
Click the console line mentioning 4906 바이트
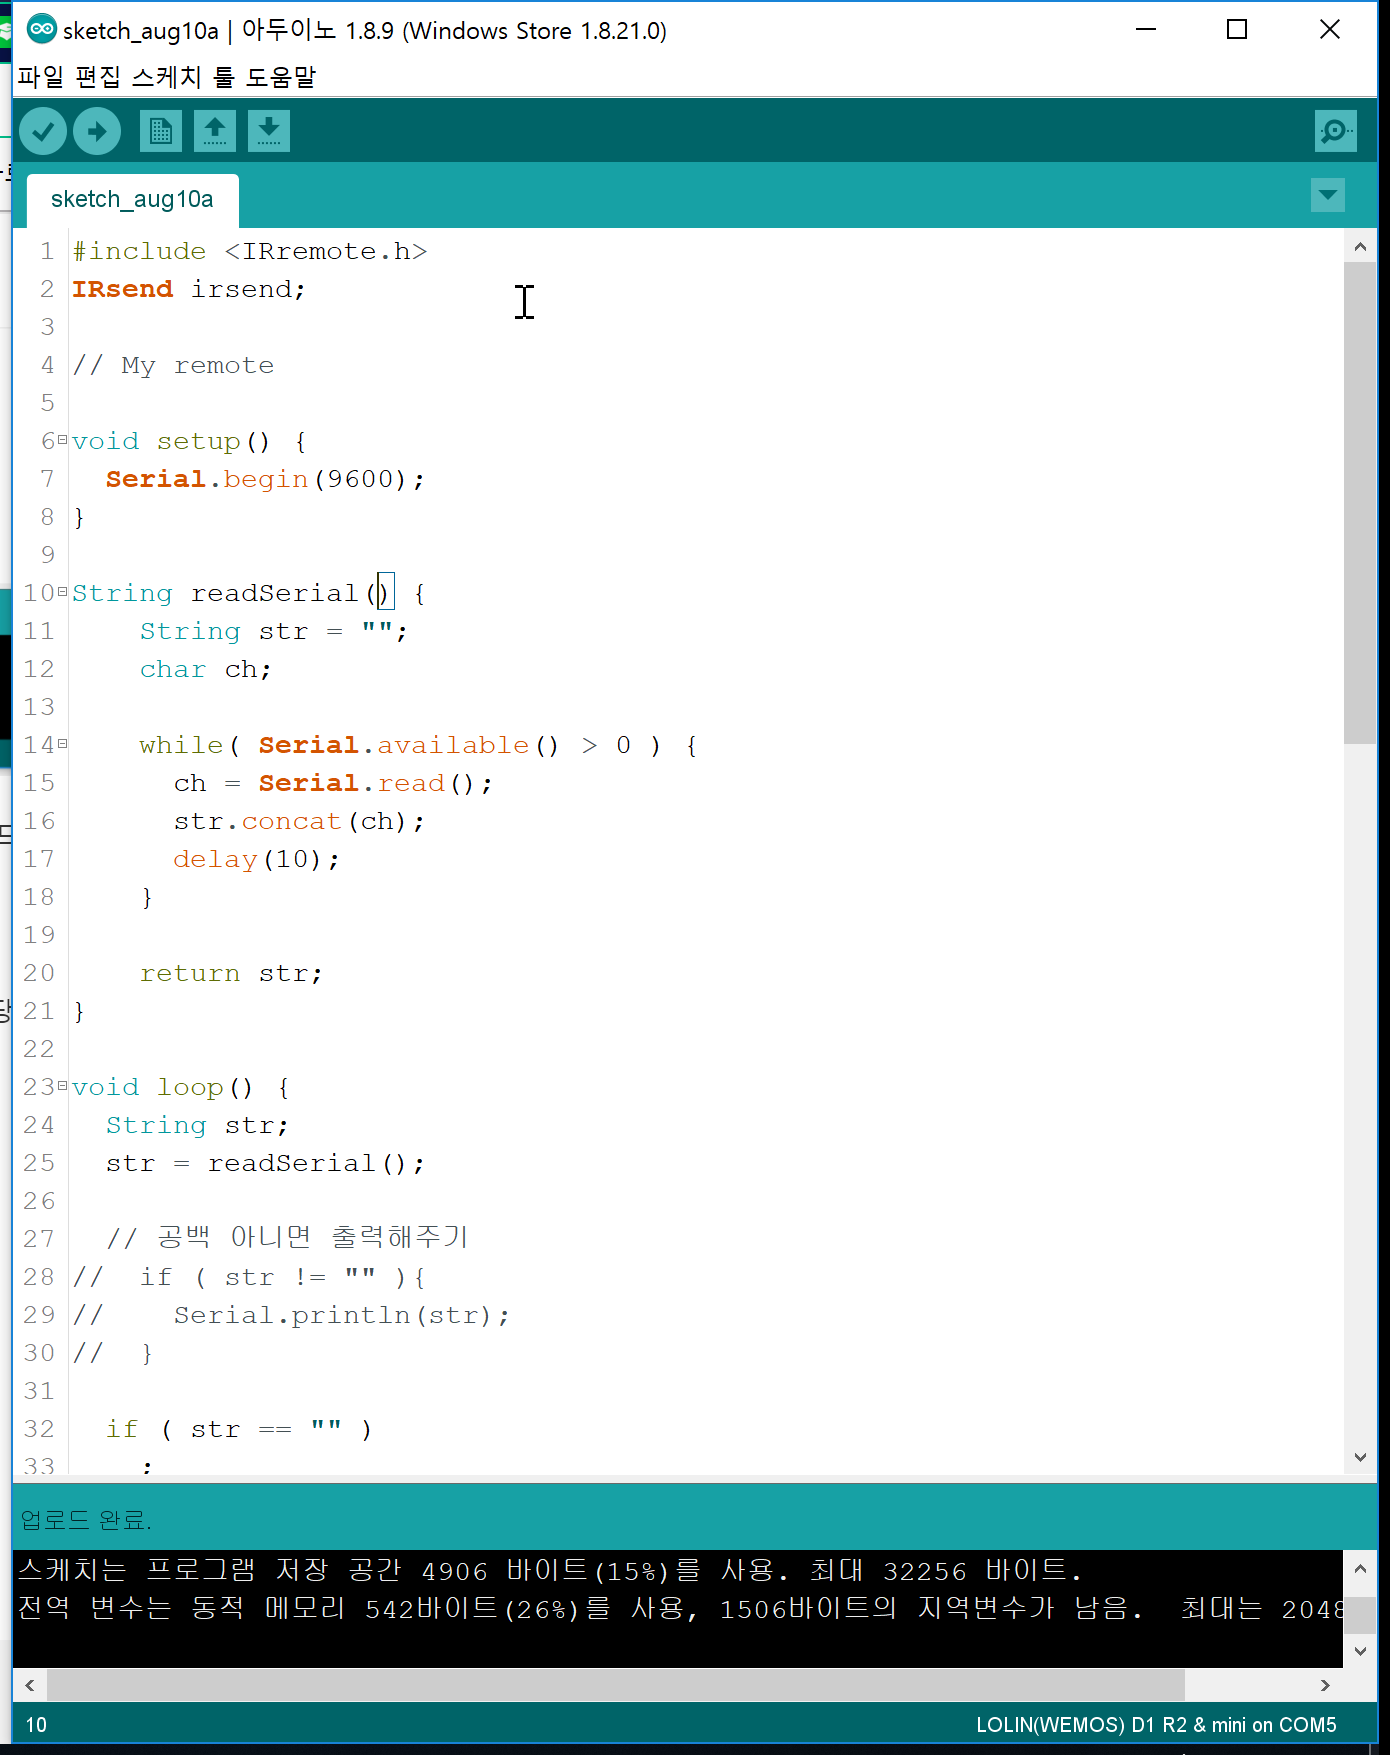(x=551, y=1570)
